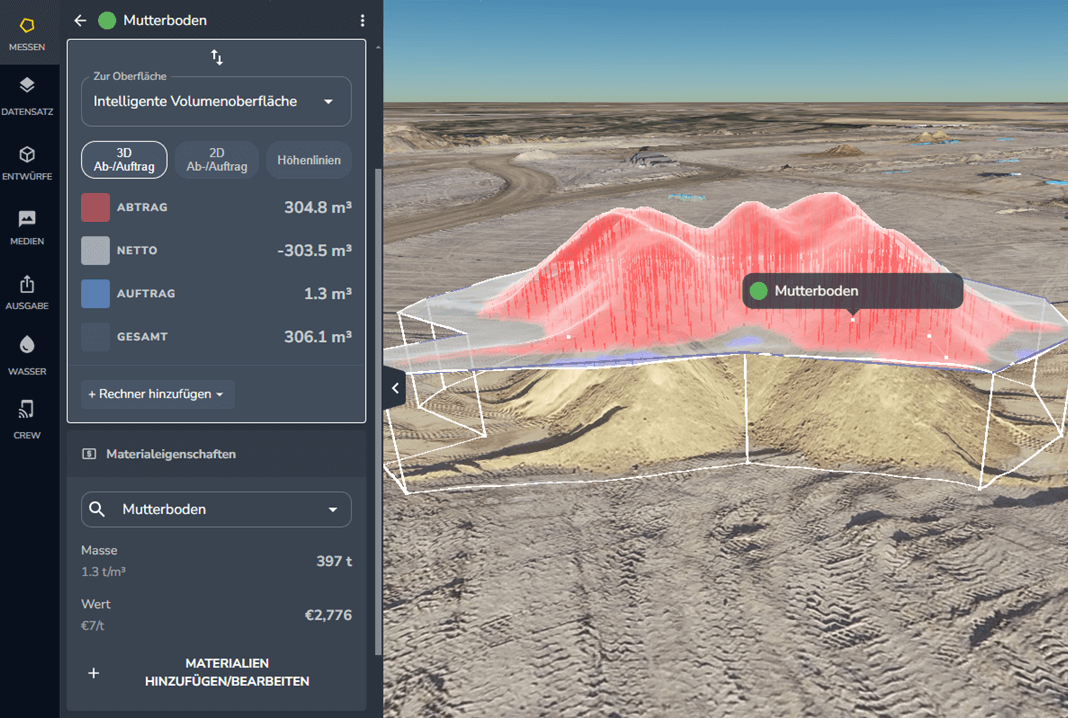This screenshot has width=1068, height=718.
Task: Switch to 3D Ab-/Auftrag view
Action: pos(124,160)
